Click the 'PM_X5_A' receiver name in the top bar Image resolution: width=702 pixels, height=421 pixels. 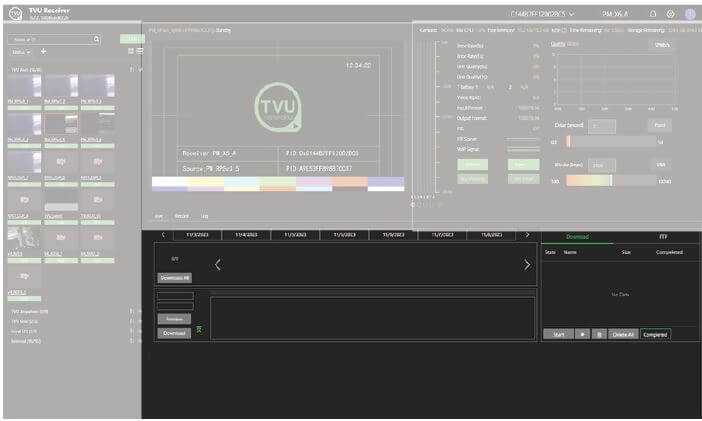pos(615,14)
